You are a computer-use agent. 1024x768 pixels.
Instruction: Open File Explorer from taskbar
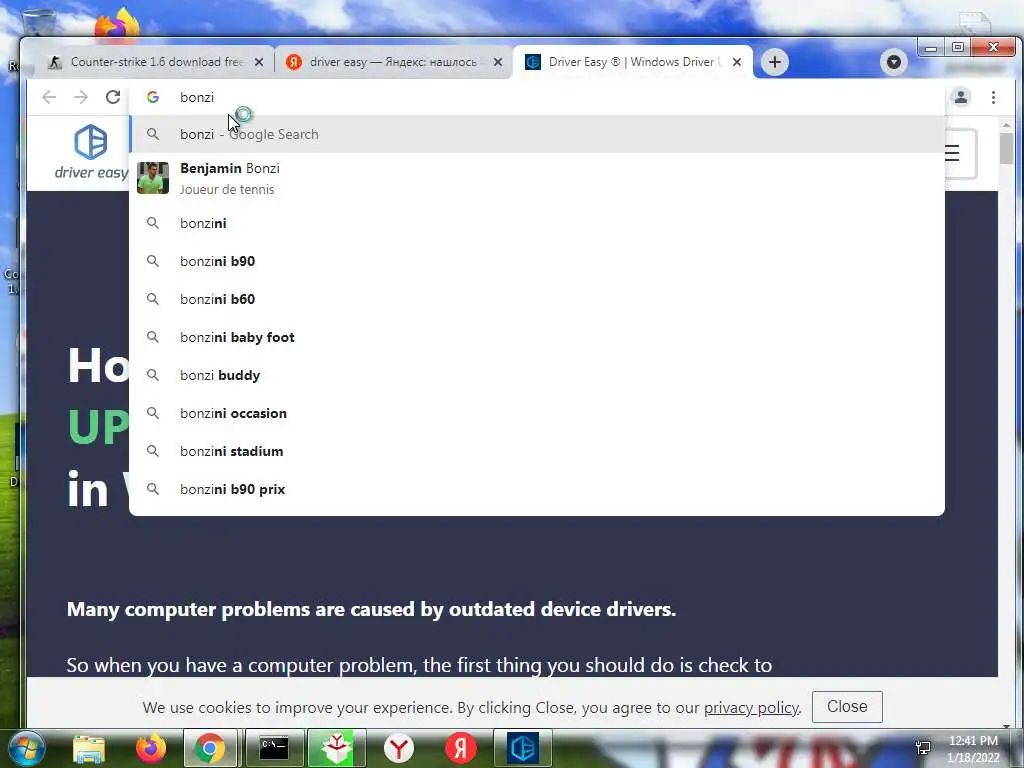coord(89,748)
